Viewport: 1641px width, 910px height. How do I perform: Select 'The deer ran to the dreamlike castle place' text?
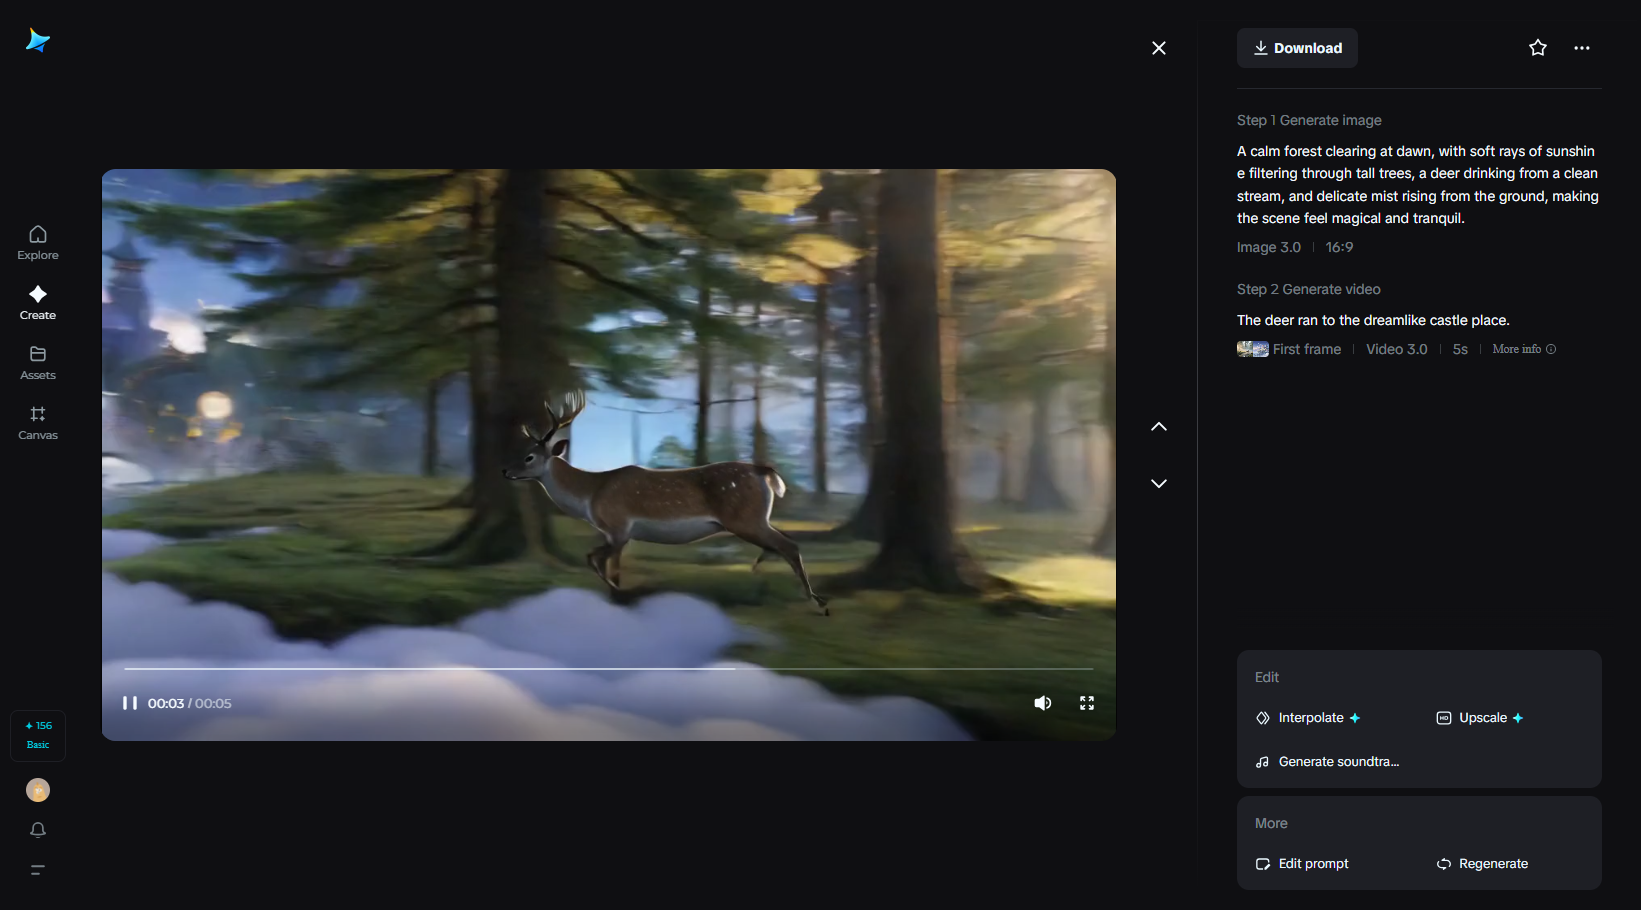coord(1373,320)
